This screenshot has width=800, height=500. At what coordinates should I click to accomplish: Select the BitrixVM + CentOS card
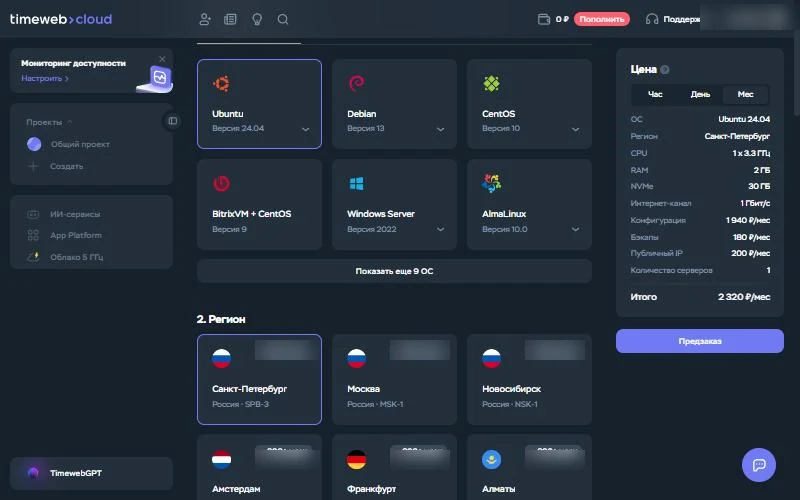pyautogui.click(x=259, y=204)
